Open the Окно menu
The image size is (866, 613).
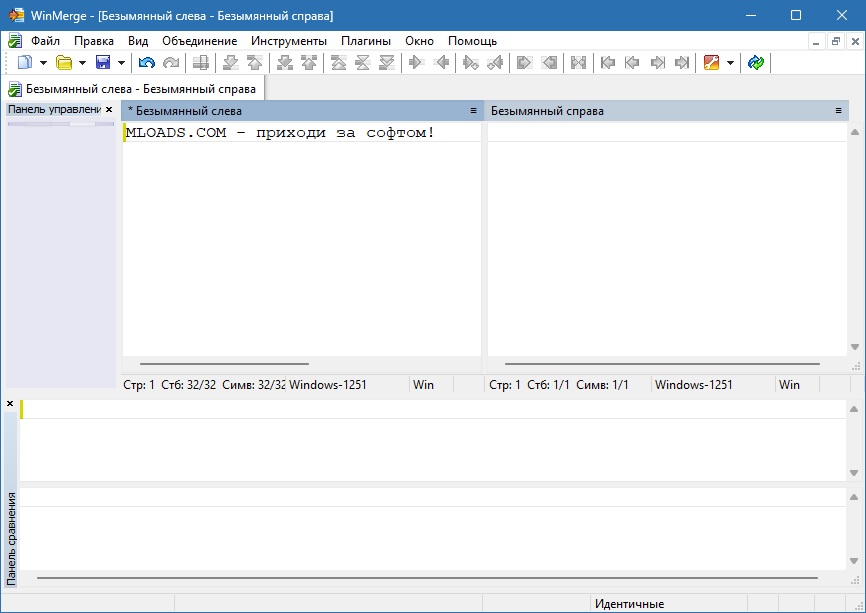click(x=419, y=41)
